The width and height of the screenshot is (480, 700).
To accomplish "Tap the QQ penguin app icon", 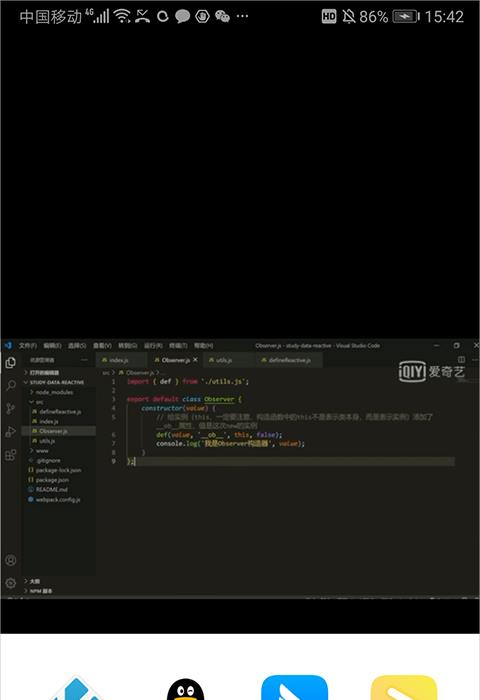I will [x=185, y=689].
